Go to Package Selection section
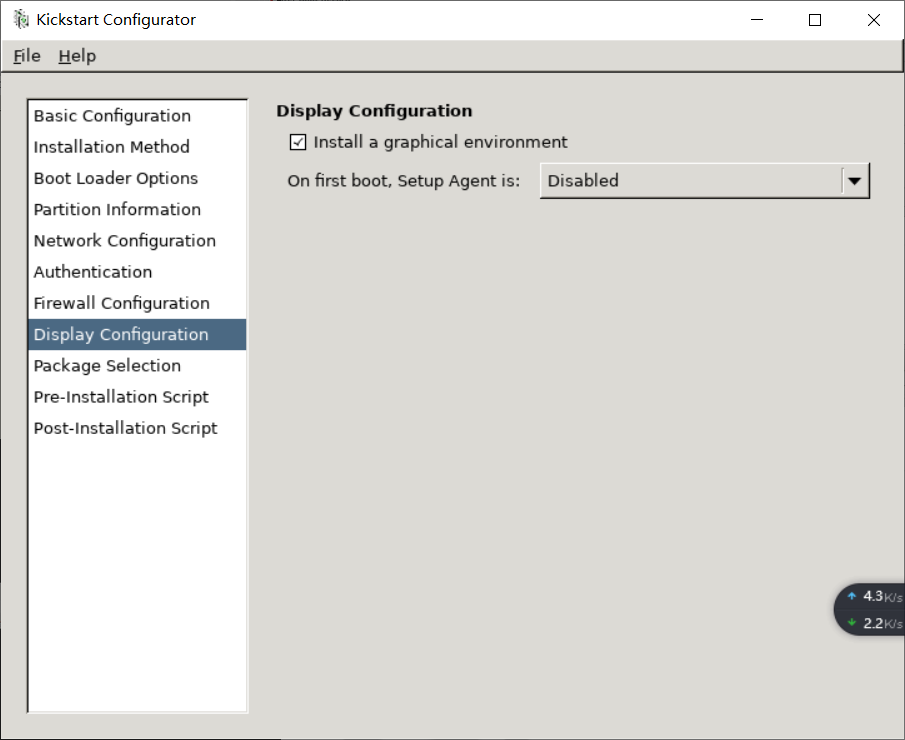This screenshot has height=740, width=905. pos(137,365)
